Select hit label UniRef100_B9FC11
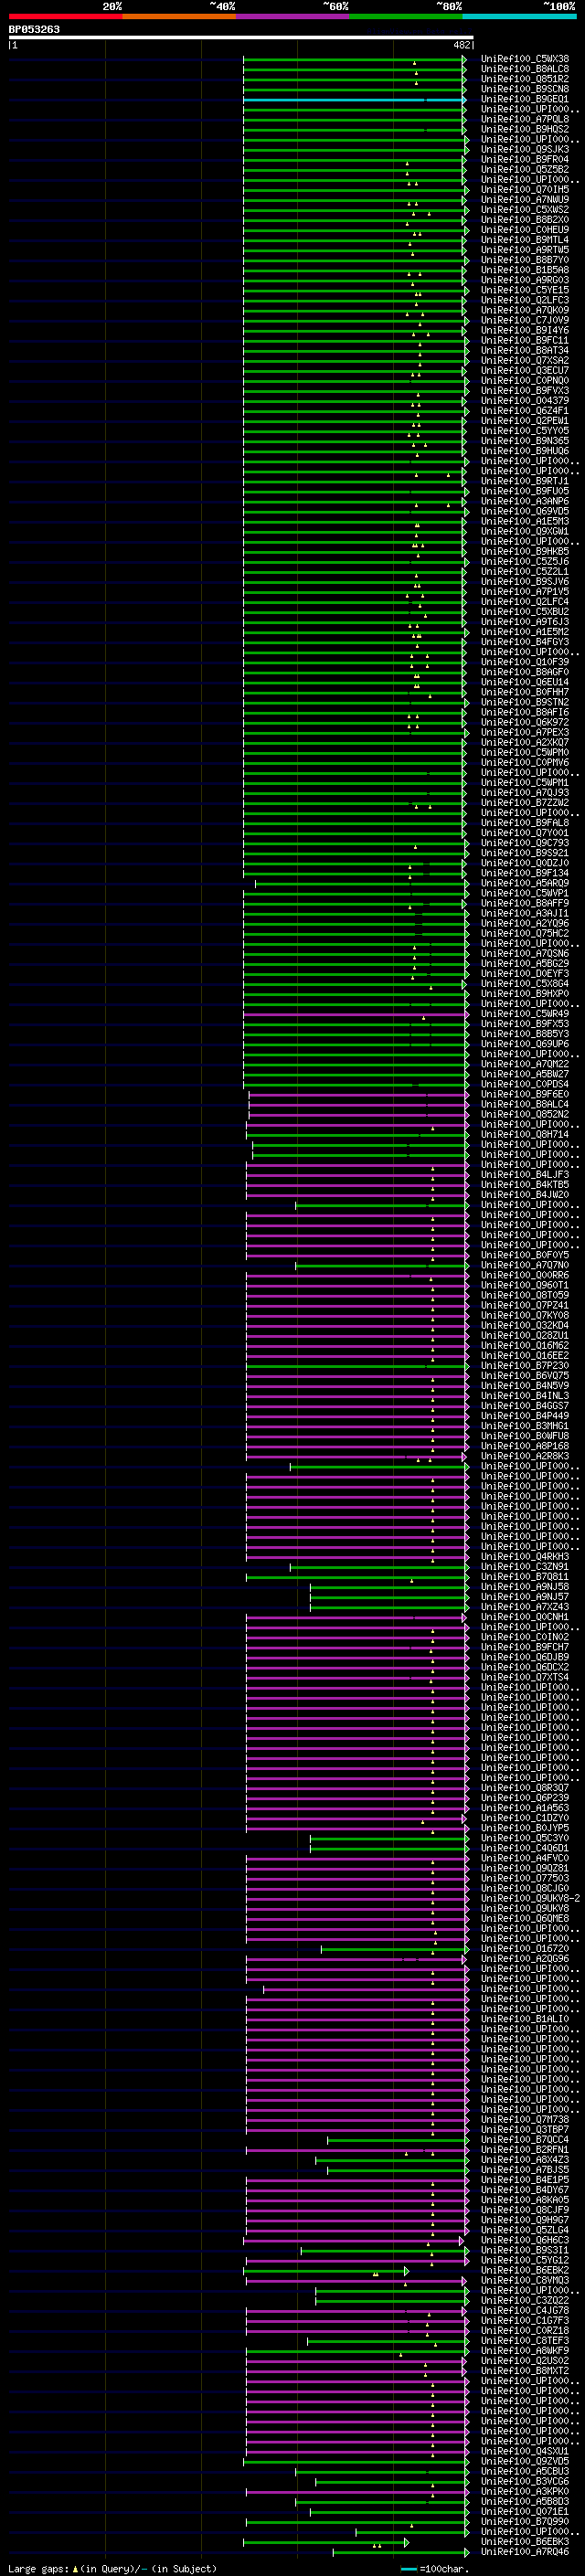Viewport: 585px width, 2576px height. 524,341
